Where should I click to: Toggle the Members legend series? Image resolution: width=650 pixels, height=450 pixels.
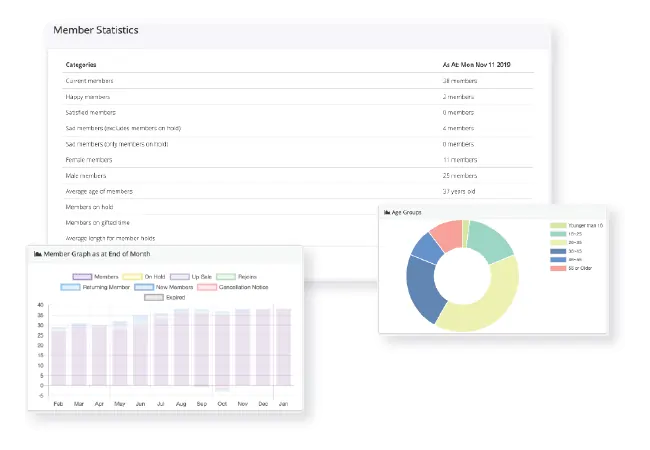tap(82, 276)
